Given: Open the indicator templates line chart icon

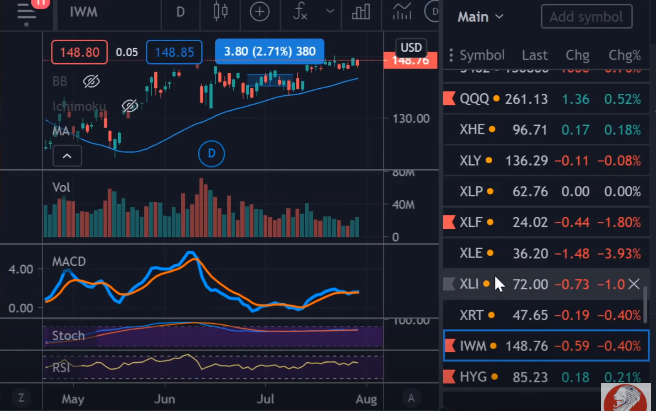Looking at the screenshot, I should pos(402,12).
